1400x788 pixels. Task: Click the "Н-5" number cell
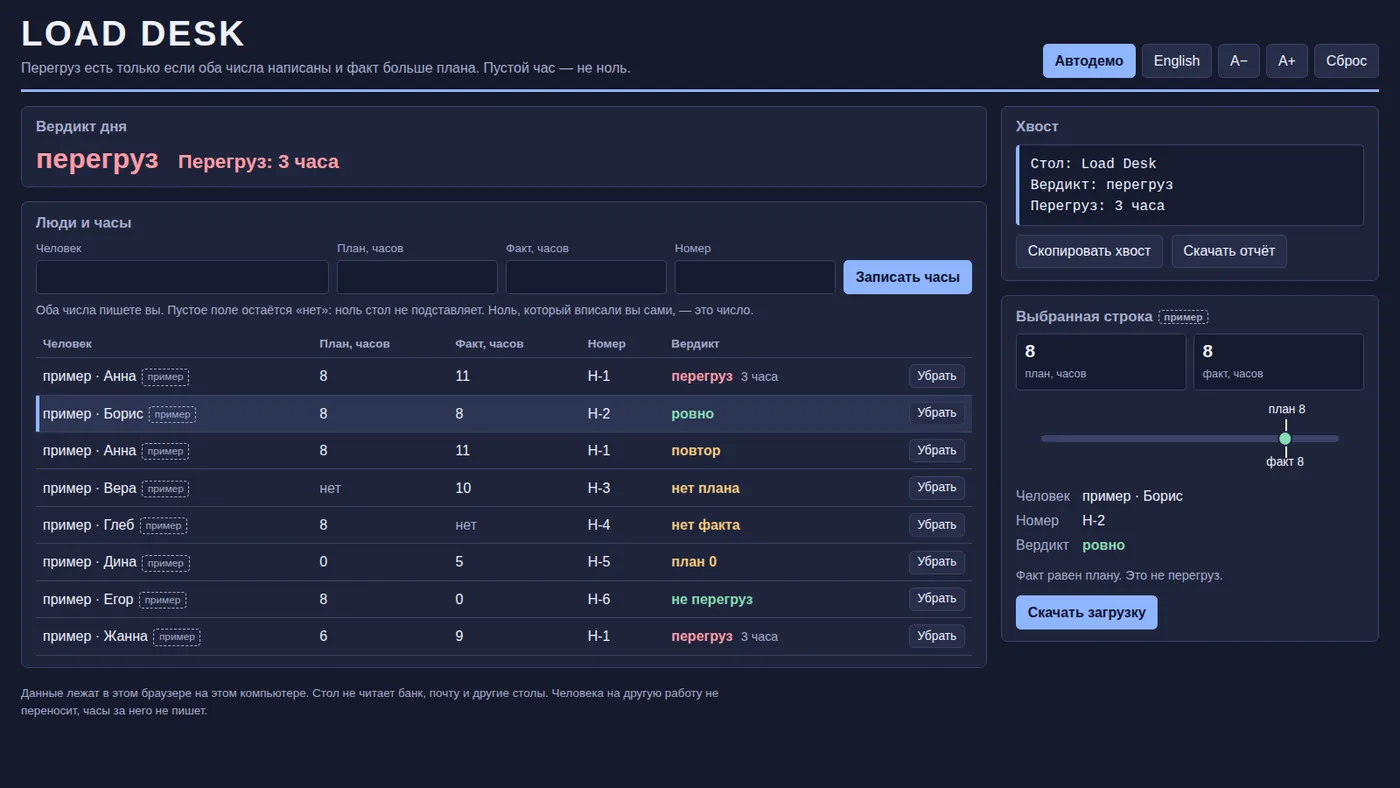point(599,562)
